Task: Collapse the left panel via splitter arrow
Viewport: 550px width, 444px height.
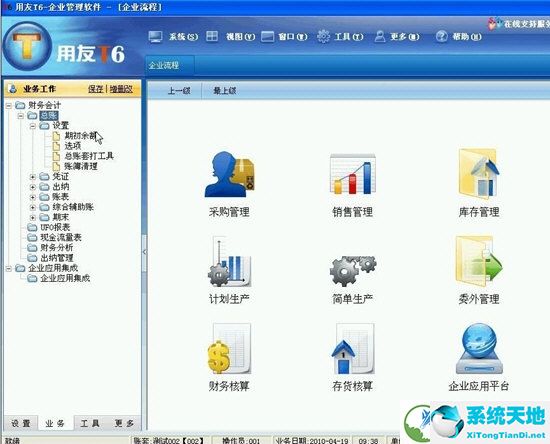Action: click(x=144, y=252)
